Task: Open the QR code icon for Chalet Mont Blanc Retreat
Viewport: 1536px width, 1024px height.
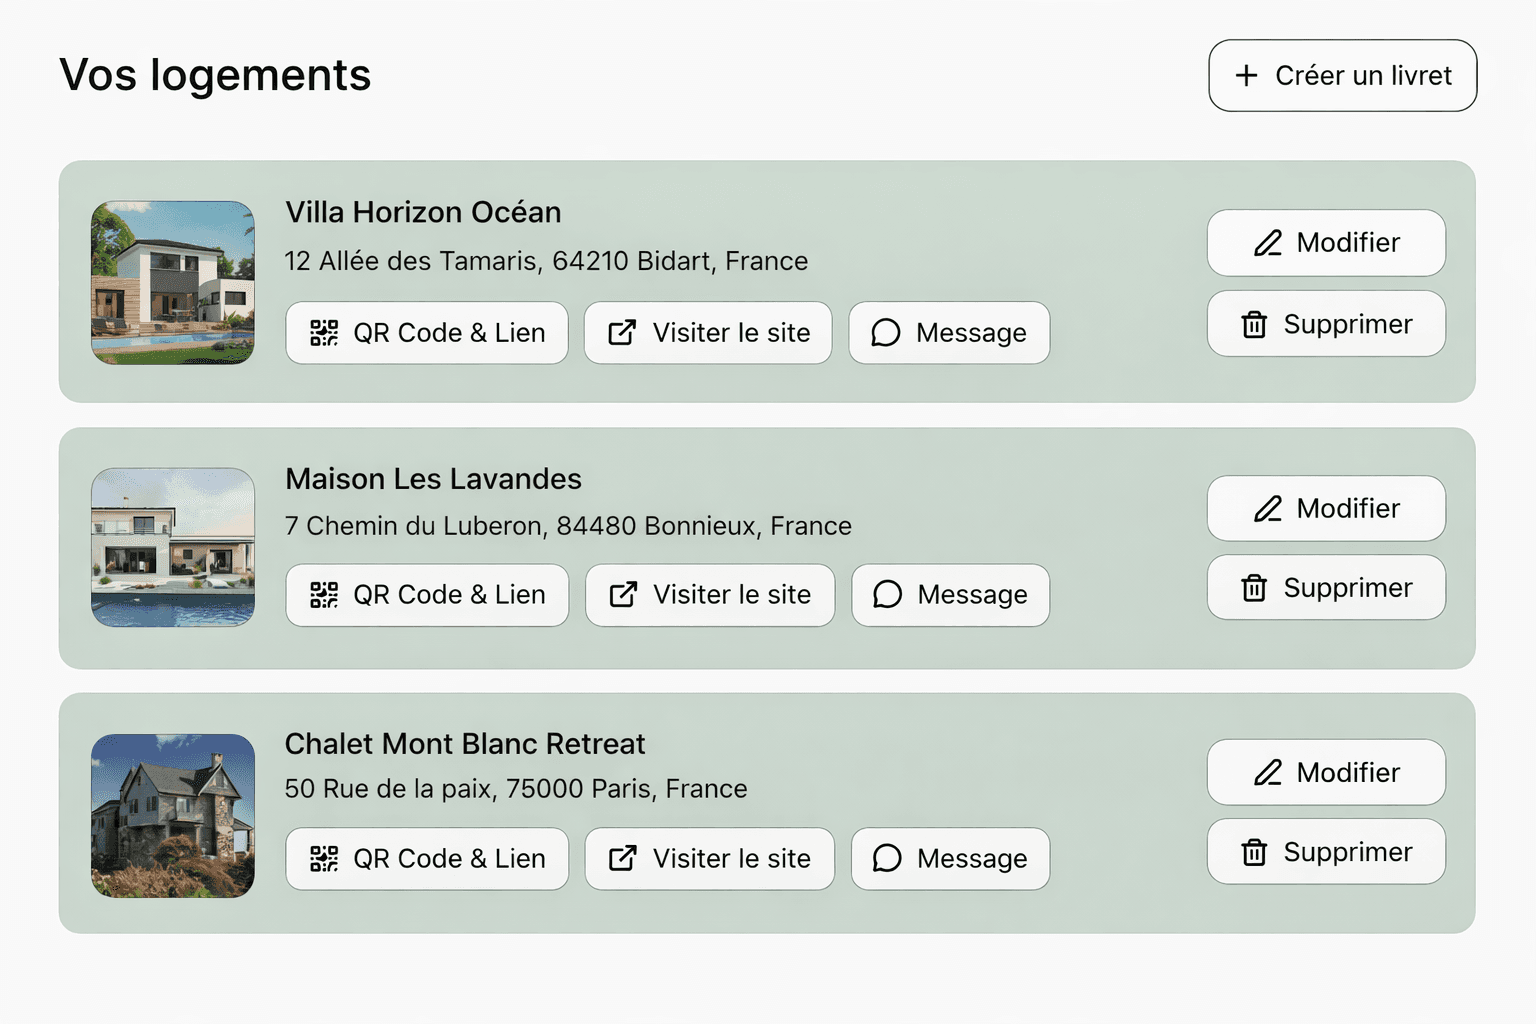Action: [322, 859]
